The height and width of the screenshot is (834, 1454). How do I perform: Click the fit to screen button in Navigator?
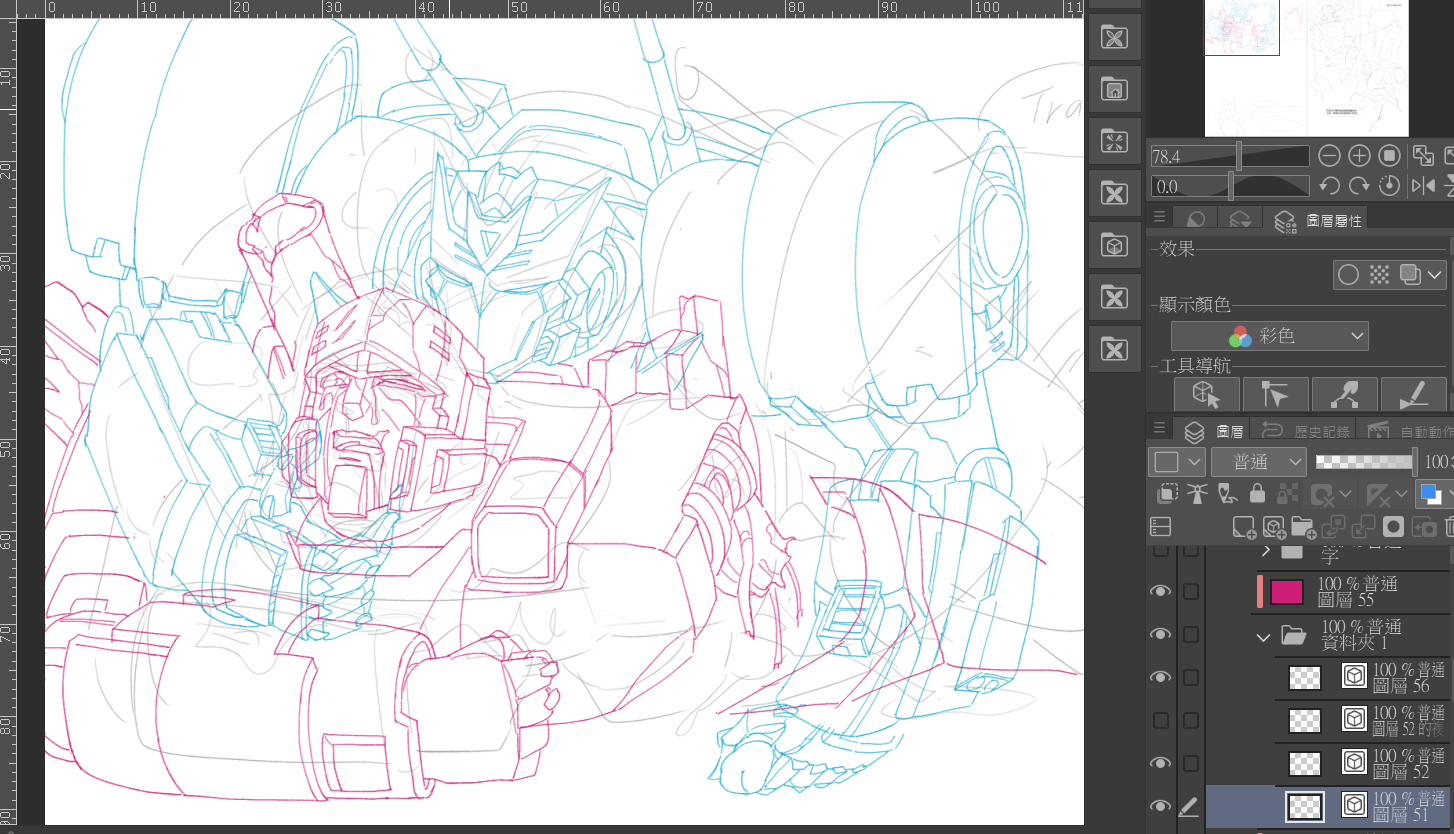click(1422, 156)
